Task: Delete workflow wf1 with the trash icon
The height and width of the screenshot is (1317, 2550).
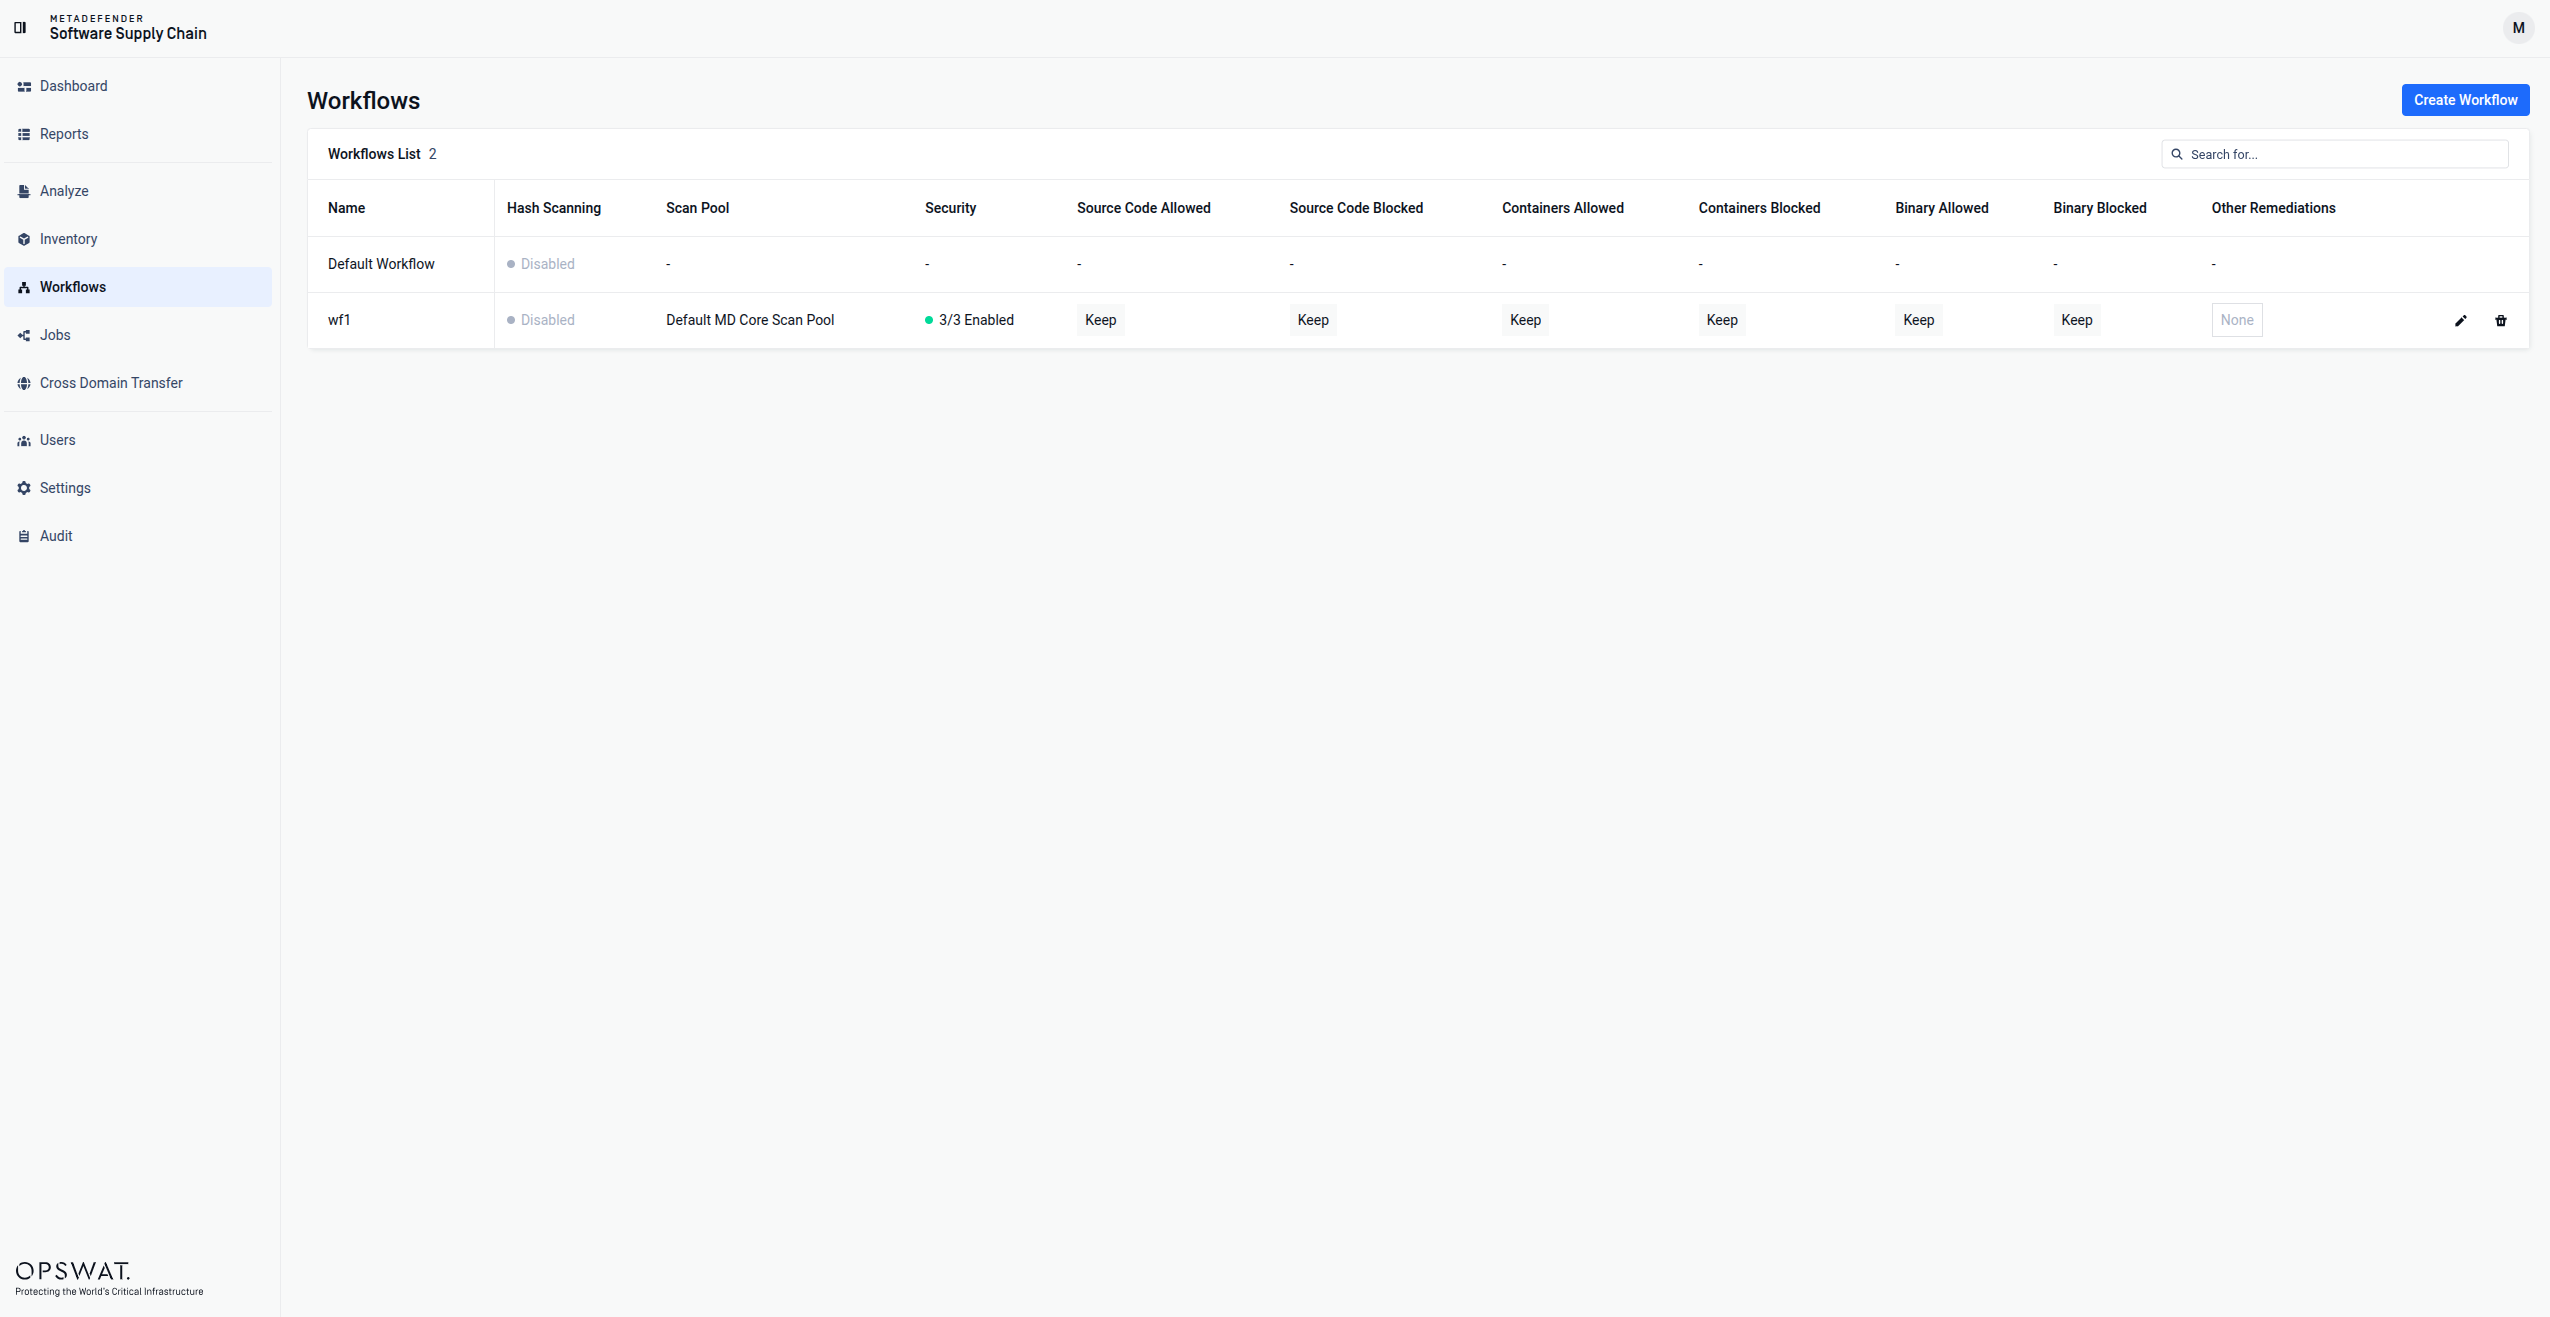Action: 2501,321
